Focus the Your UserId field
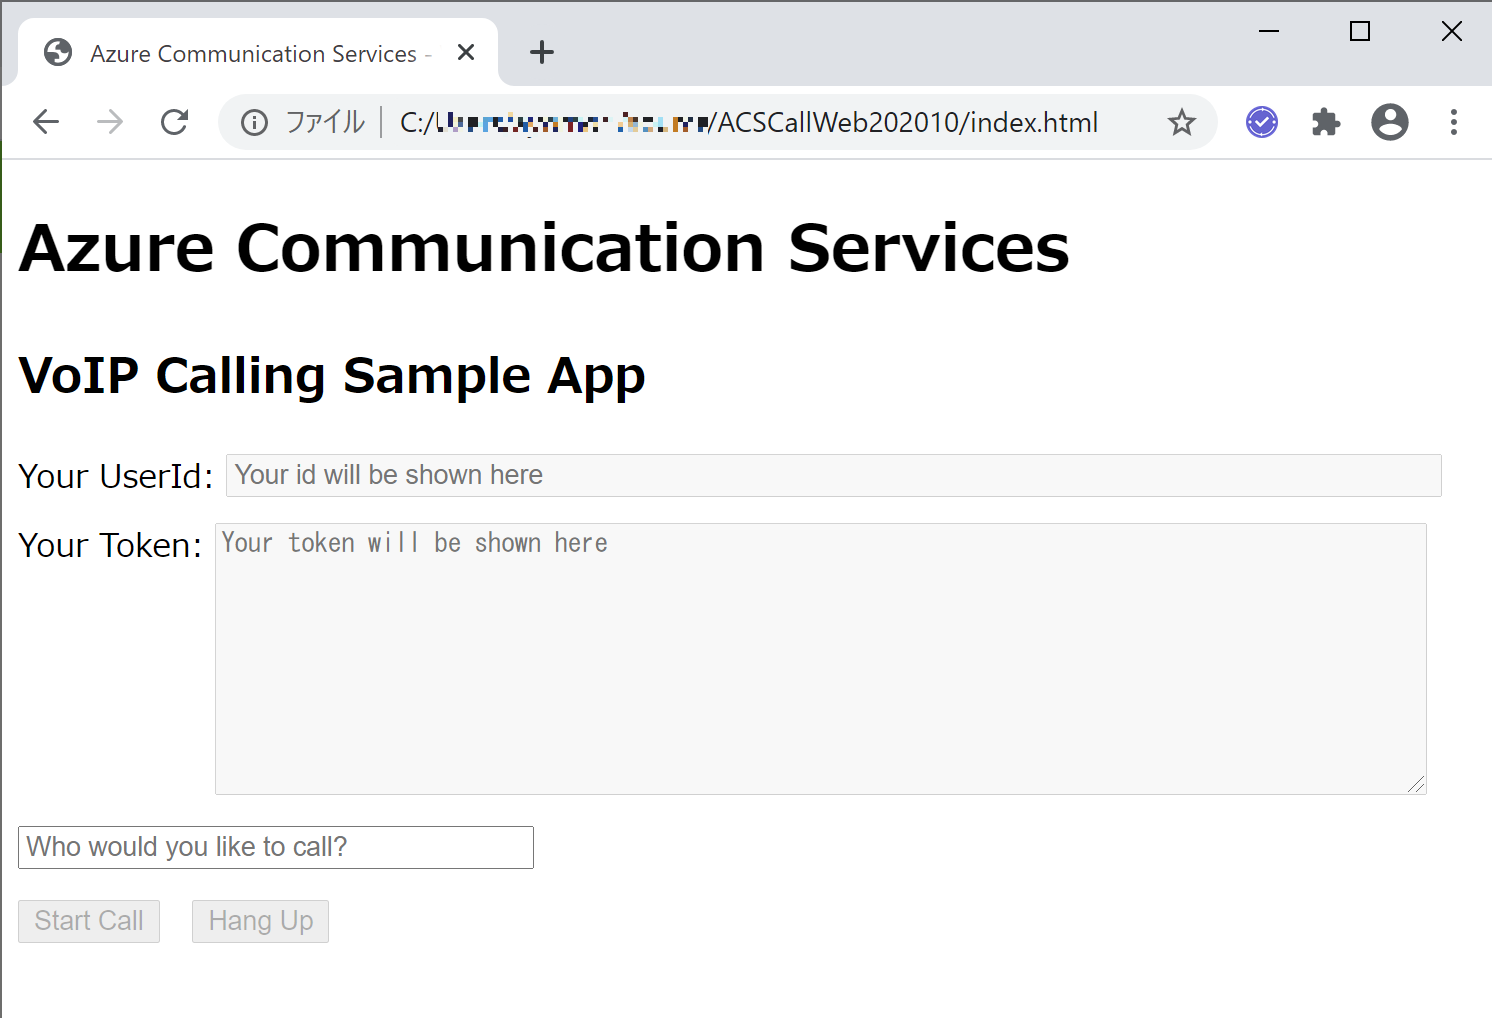 [834, 475]
